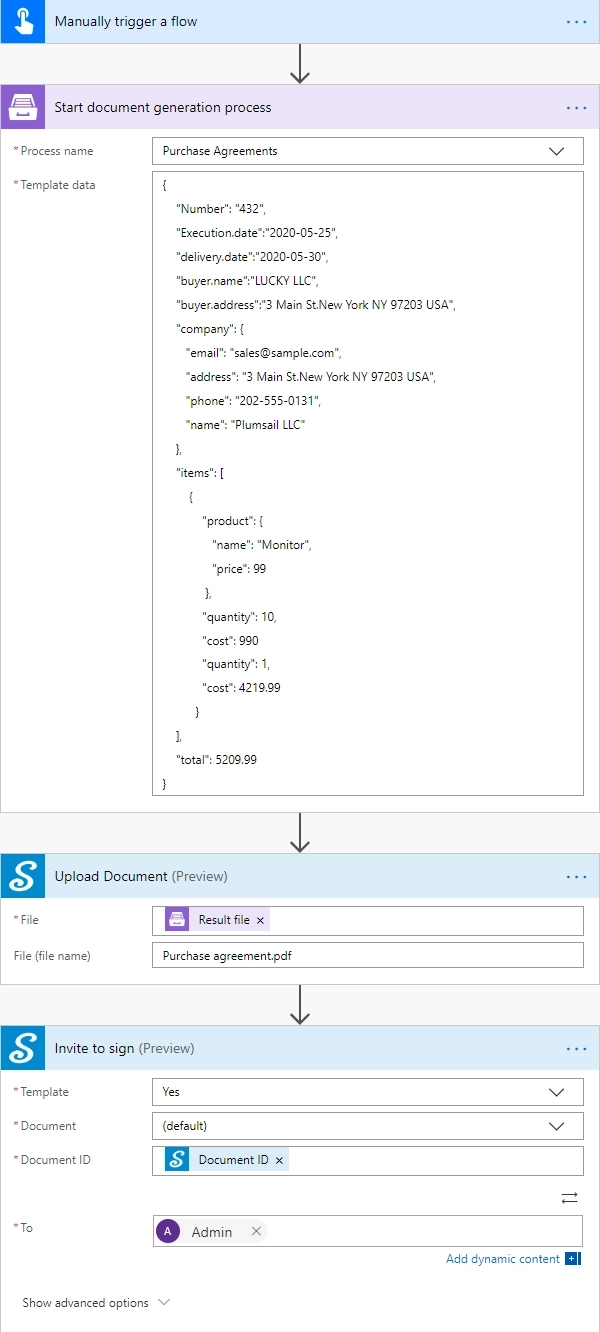Click the plus icon beside Add dynamic content
The image size is (600, 1332).
(x=573, y=1259)
